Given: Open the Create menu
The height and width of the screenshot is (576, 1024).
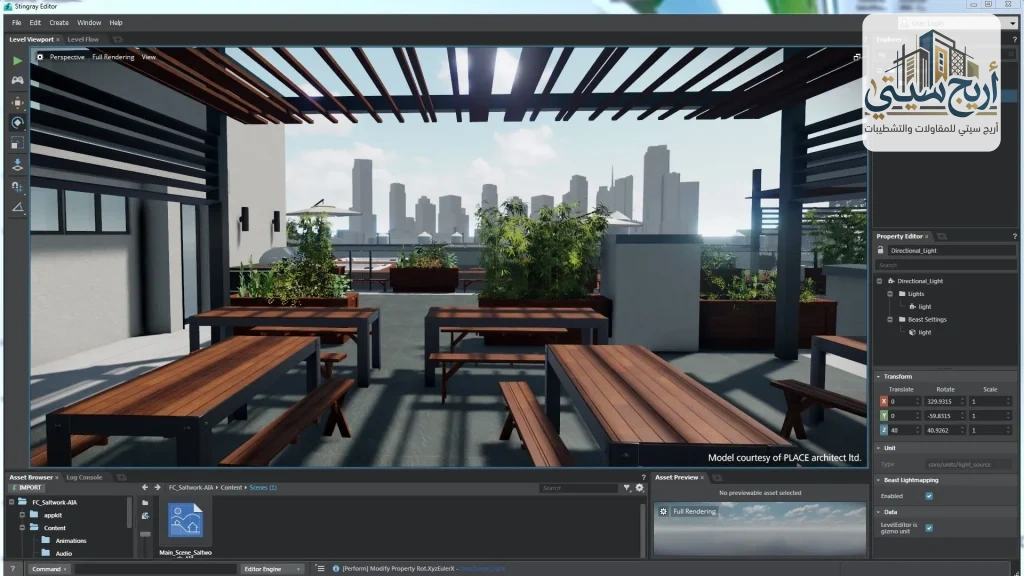Looking at the screenshot, I should (57, 22).
